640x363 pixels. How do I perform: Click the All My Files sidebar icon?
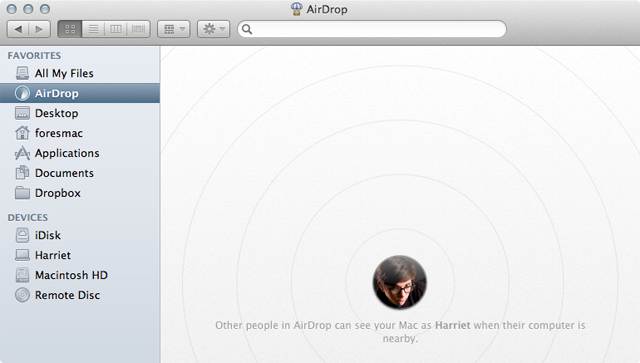coord(22,73)
